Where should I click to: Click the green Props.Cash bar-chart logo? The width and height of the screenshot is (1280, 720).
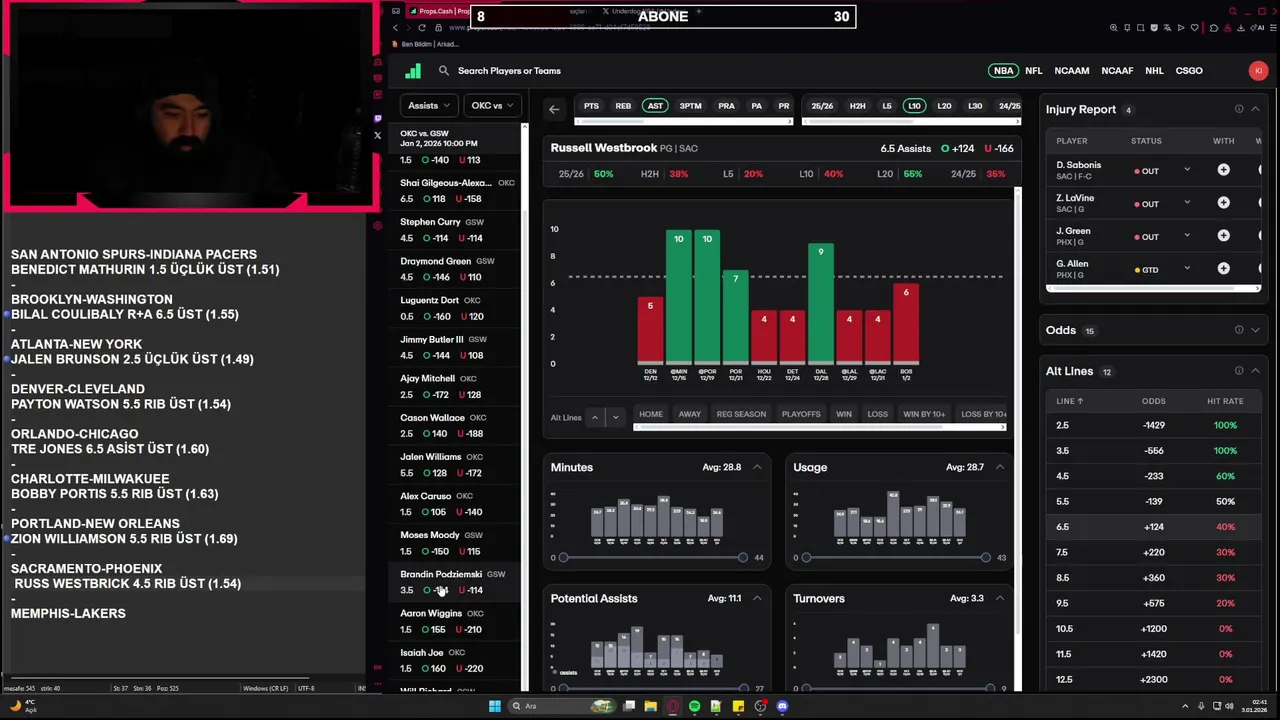413,71
